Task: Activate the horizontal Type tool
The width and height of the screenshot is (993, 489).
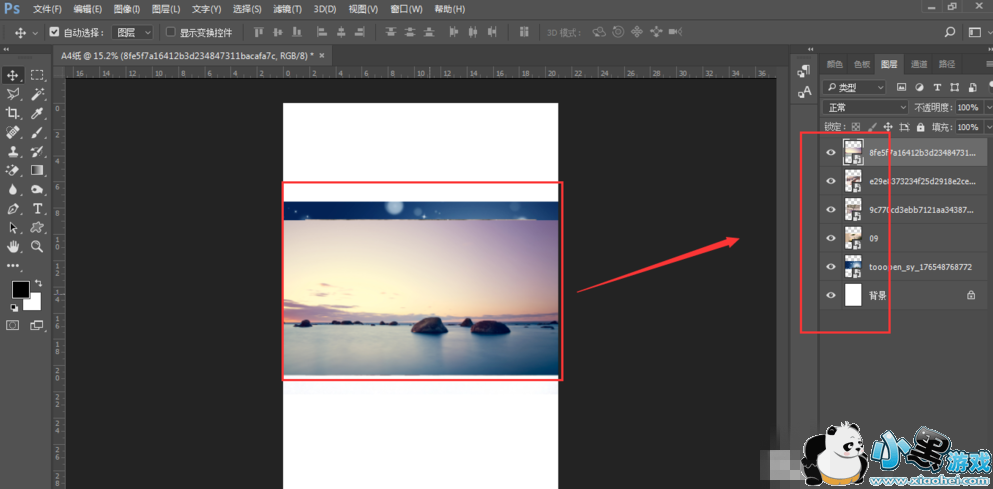Action: pyautogui.click(x=37, y=208)
